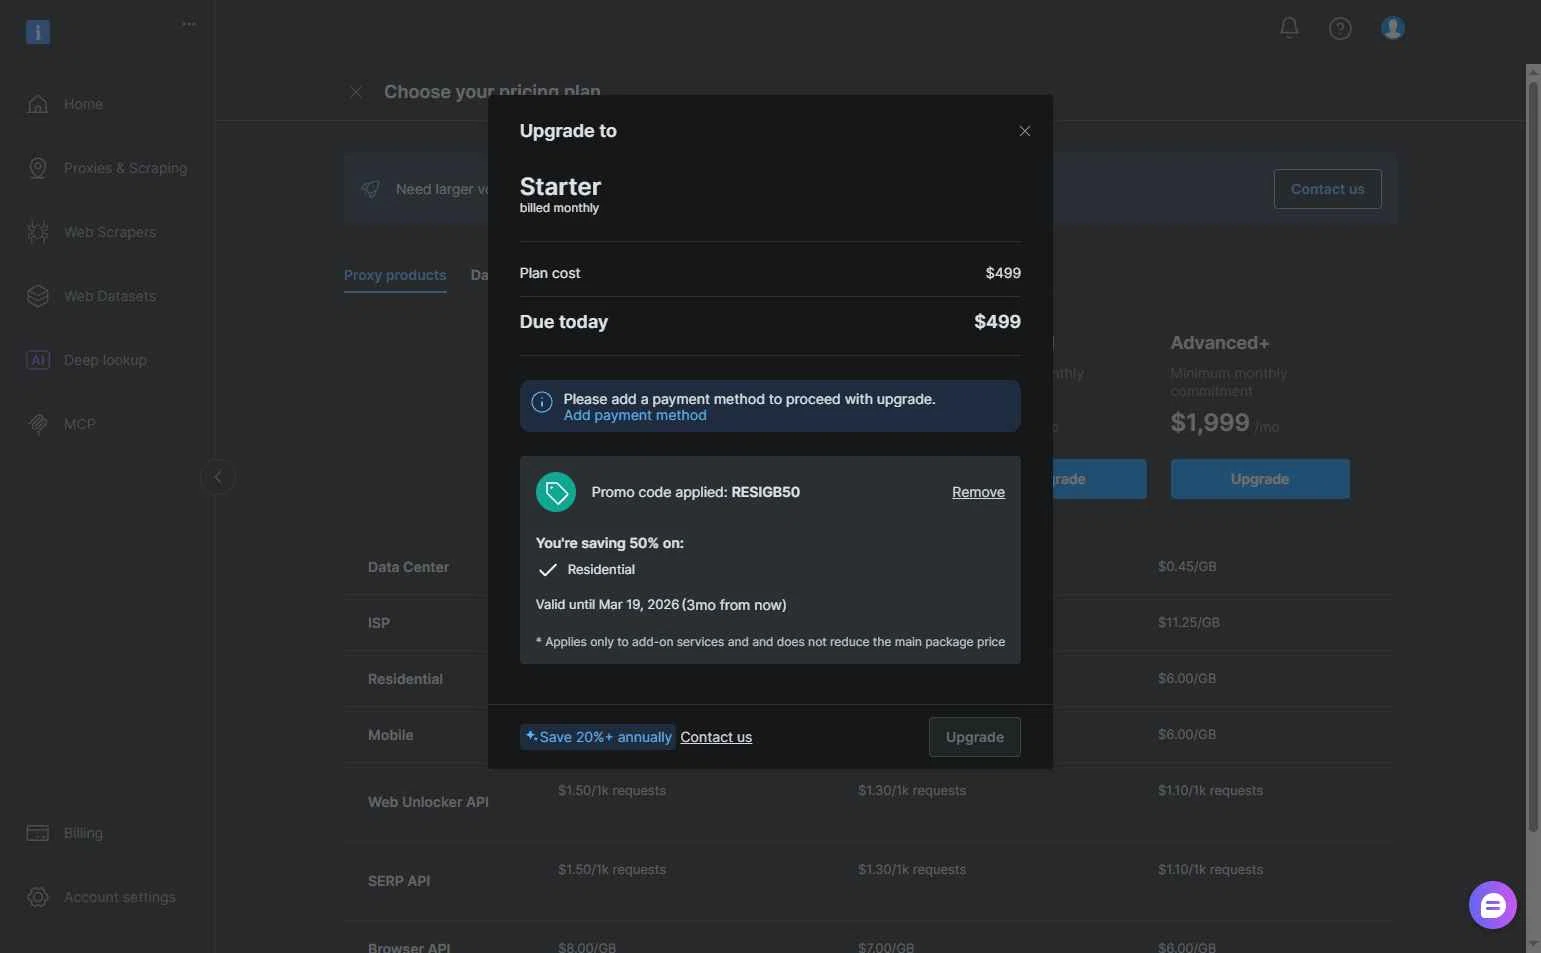Click the Save 20%+ annually badge
The height and width of the screenshot is (953, 1541).
[598, 737]
